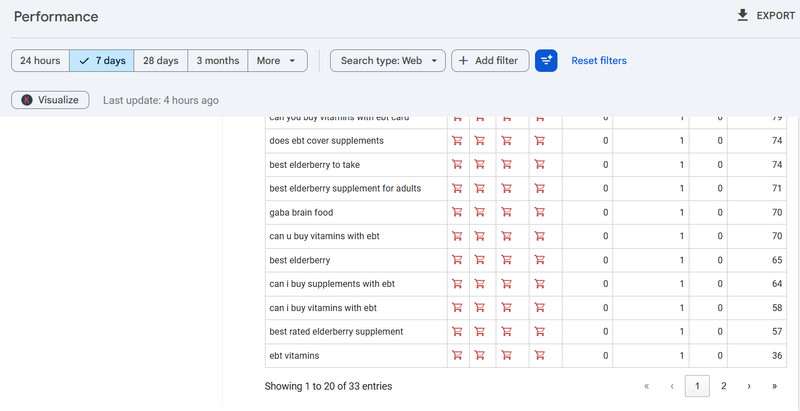The height and width of the screenshot is (411, 800).
Task: Click query 'does ebt cover supplements'
Action: (x=327, y=141)
